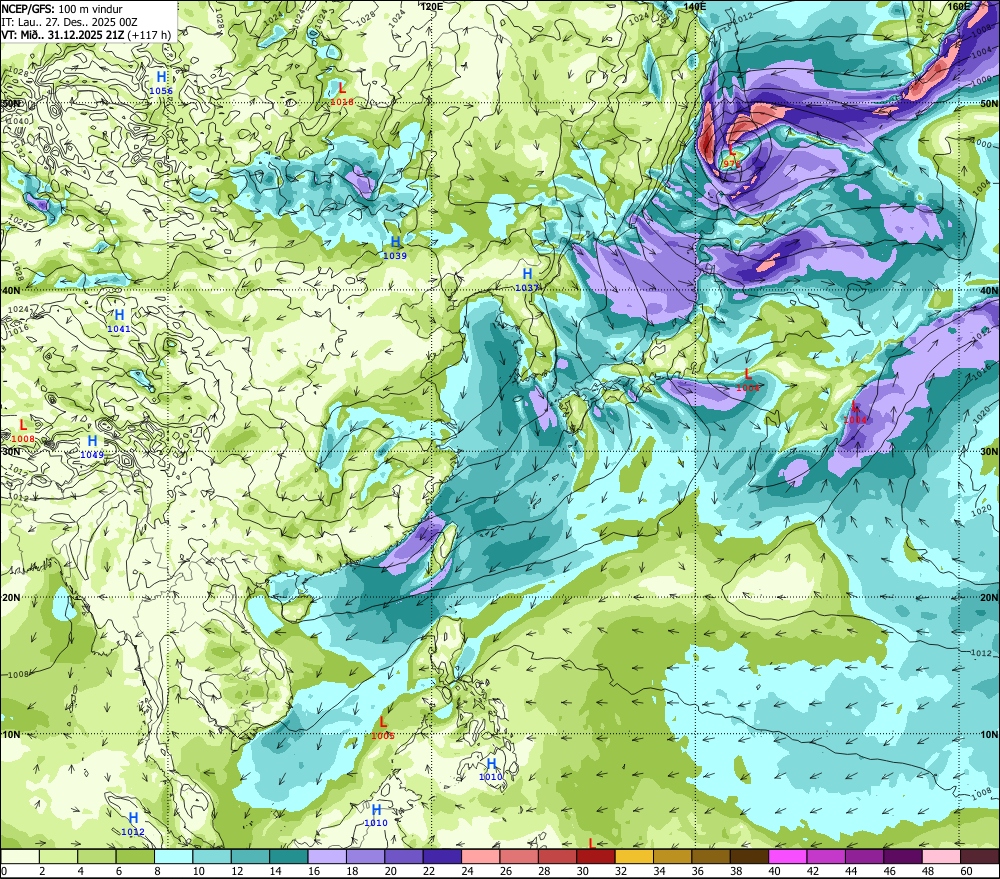Pick the light green 2–4 legend swatch
This screenshot has width=1000, height=879.
pyautogui.click(x=59, y=857)
